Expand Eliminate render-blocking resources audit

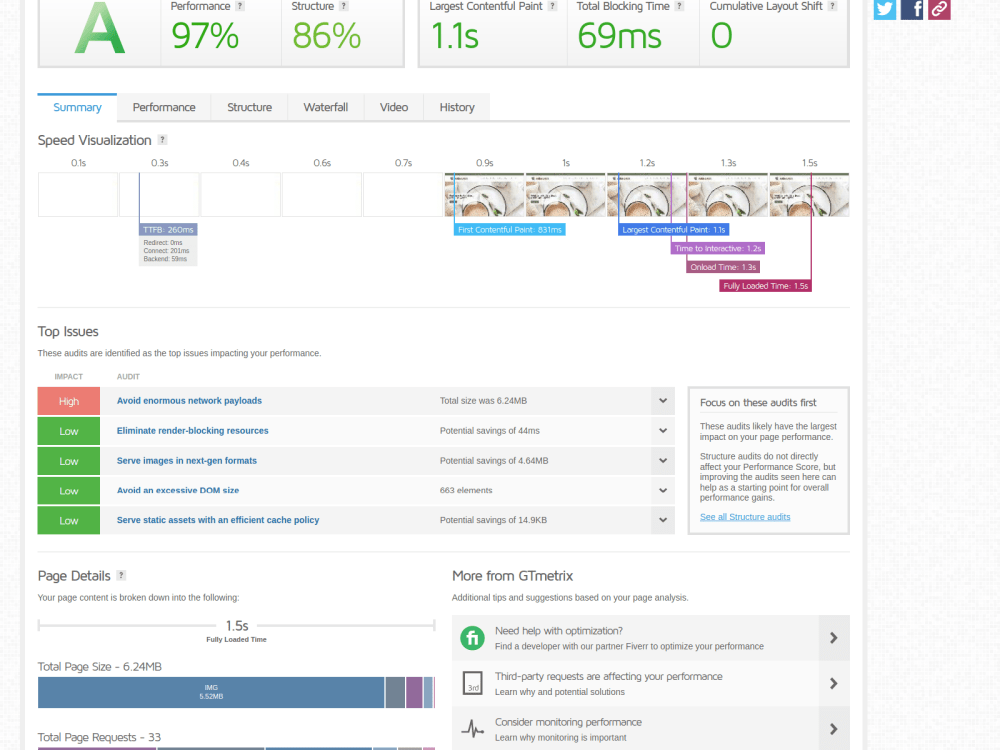pos(663,430)
